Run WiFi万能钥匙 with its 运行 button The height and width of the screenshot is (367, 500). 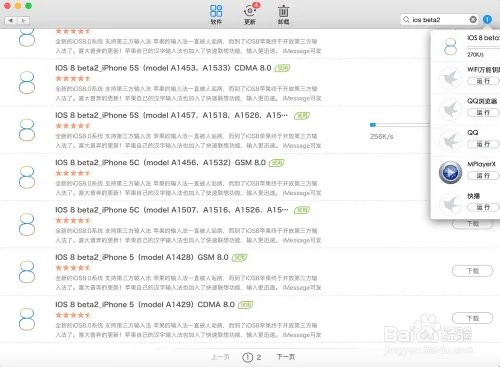[x=483, y=81]
